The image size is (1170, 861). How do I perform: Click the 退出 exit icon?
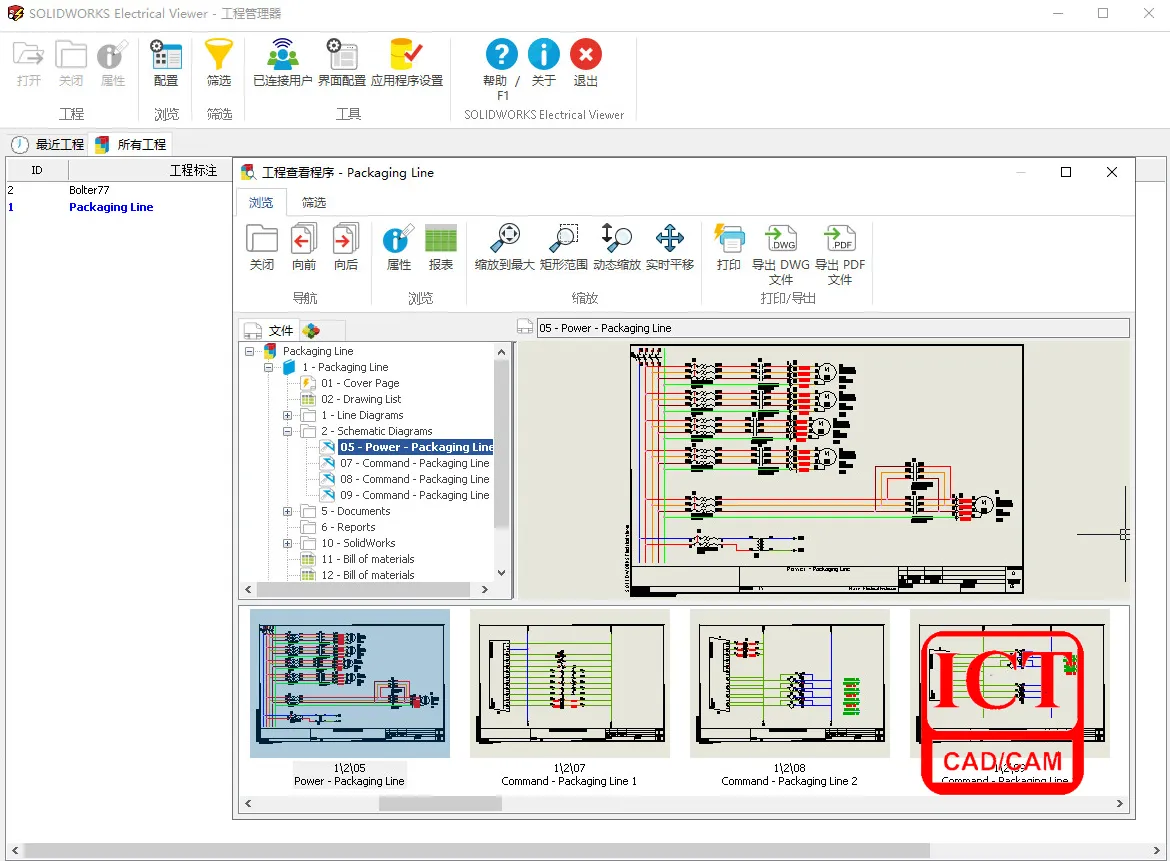(x=586, y=54)
